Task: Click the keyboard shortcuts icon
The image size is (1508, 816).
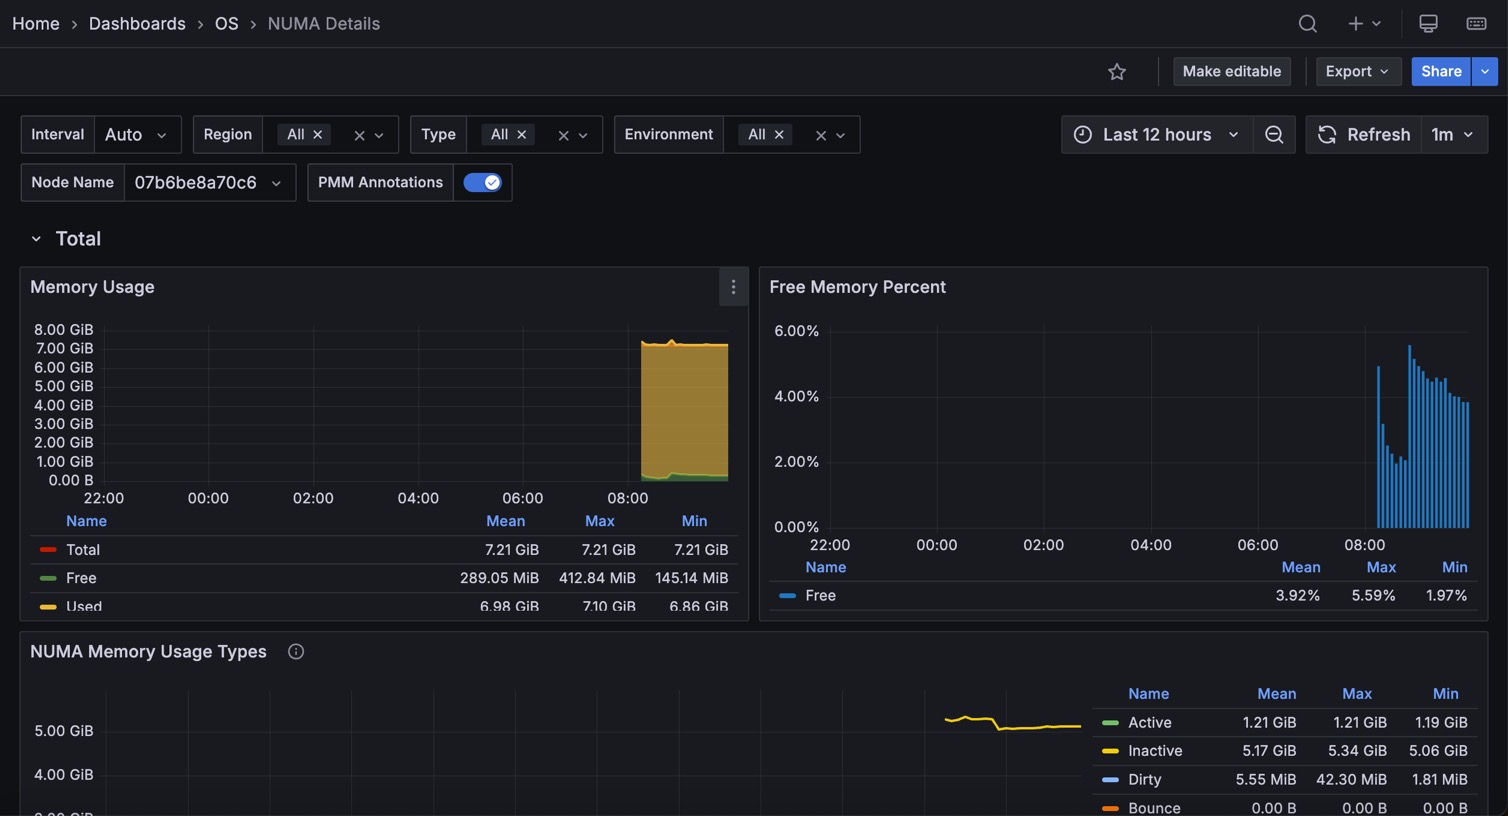Action: pyautogui.click(x=1476, y=23)
